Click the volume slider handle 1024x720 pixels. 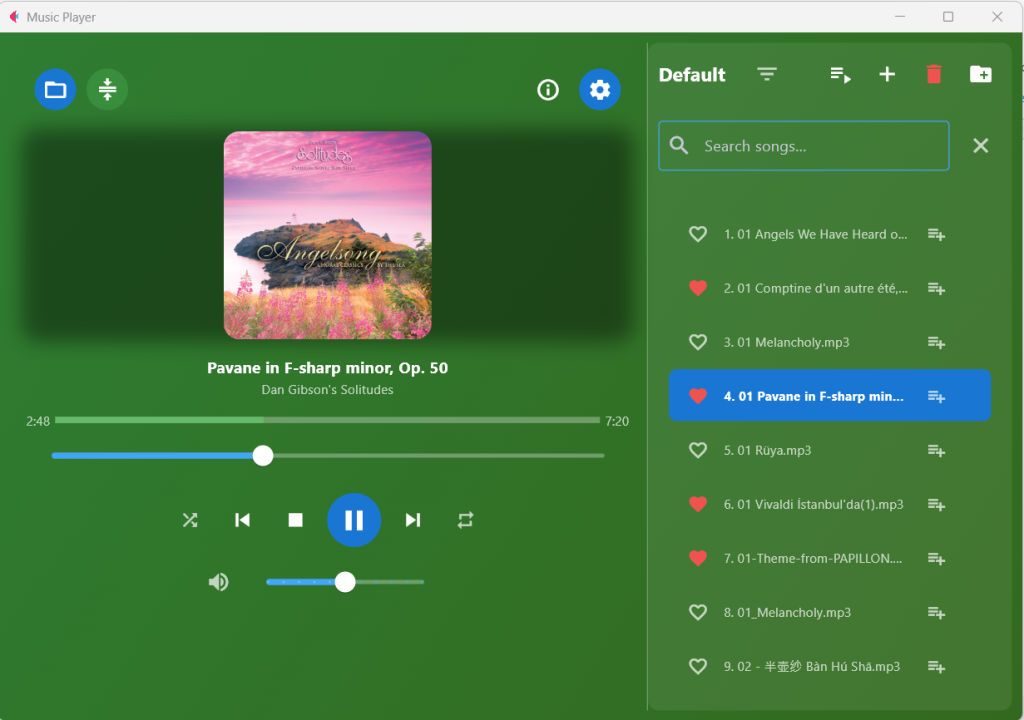click(345, 582)
